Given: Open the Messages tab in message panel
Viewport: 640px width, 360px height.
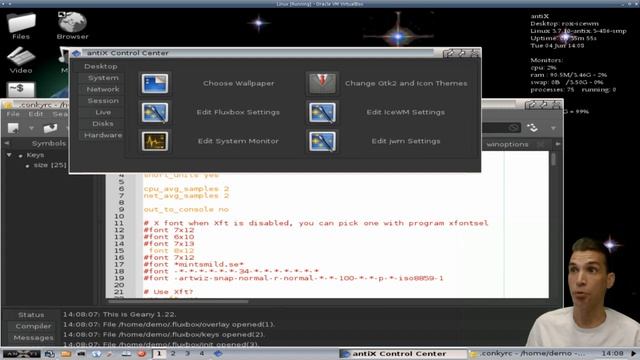Looking at the screenshot, I should click(33, 338).
